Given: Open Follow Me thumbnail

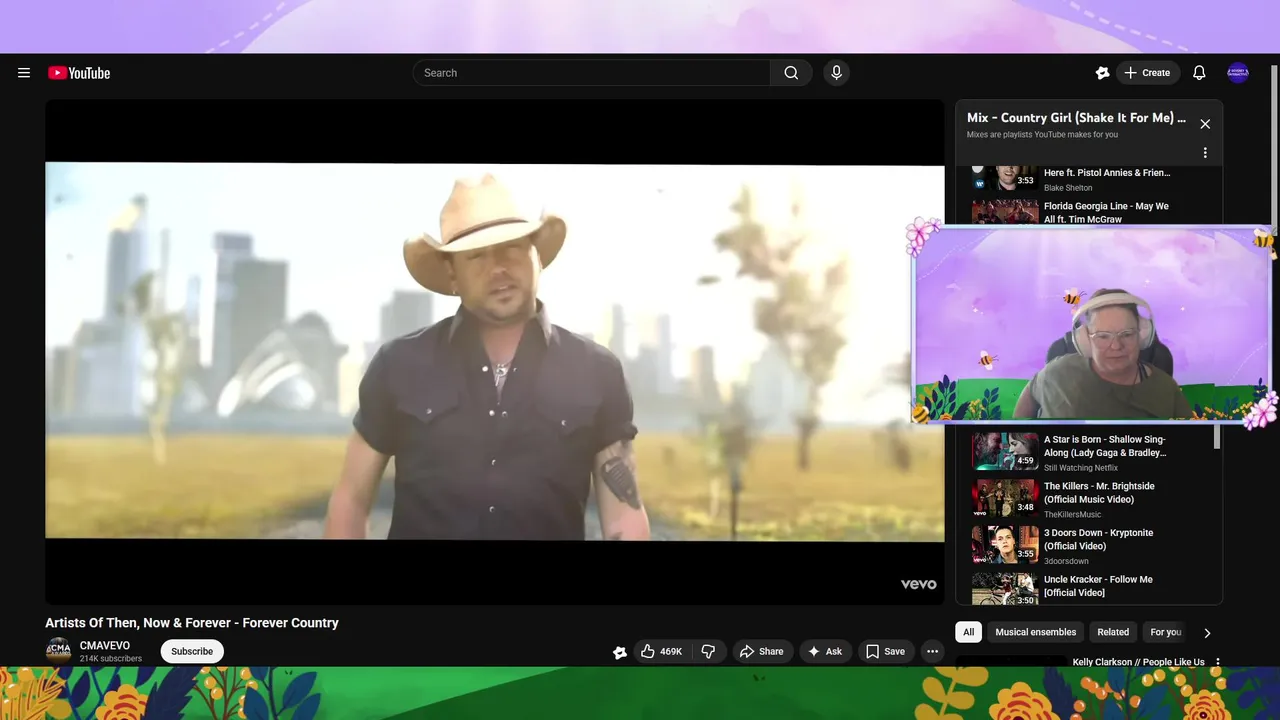Looking at the screenshot, I should coord(1005,589).
